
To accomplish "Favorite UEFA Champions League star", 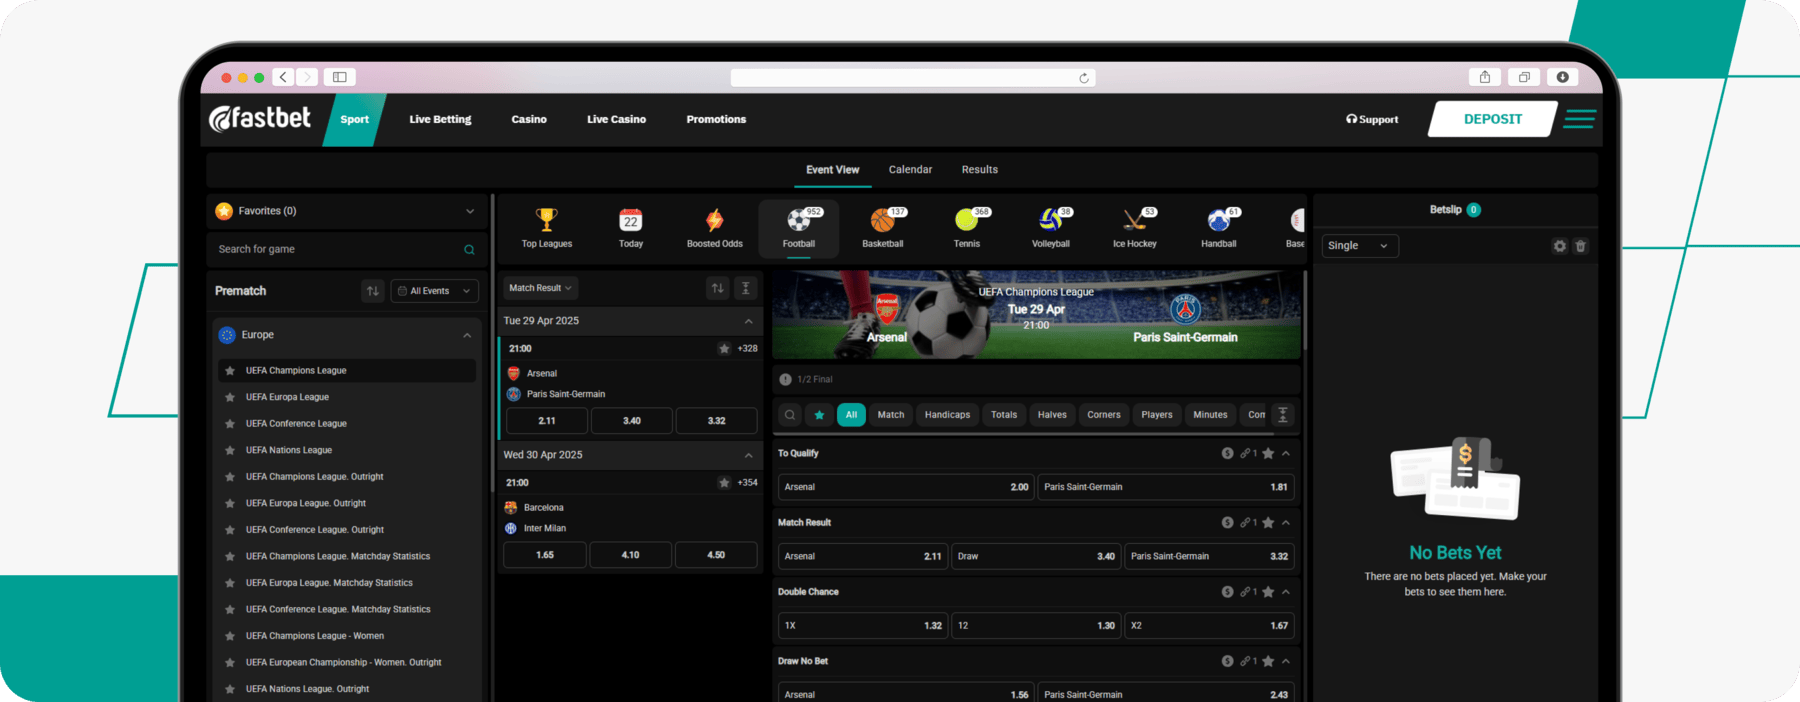I will pos(230,371).
